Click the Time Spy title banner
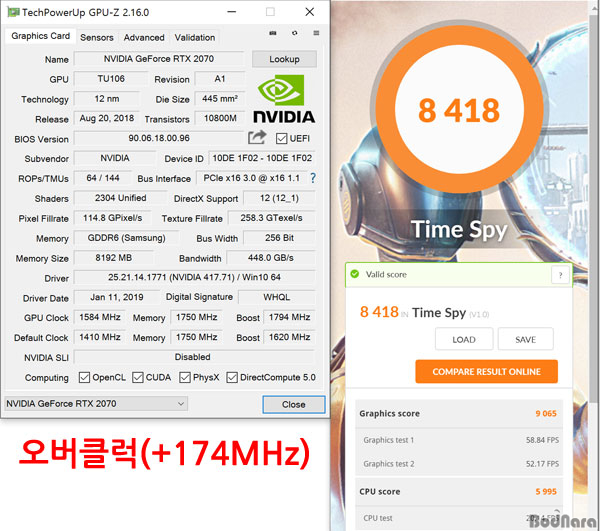The height and width of the screenshot is (531, 600). click(x=459, y=230)
